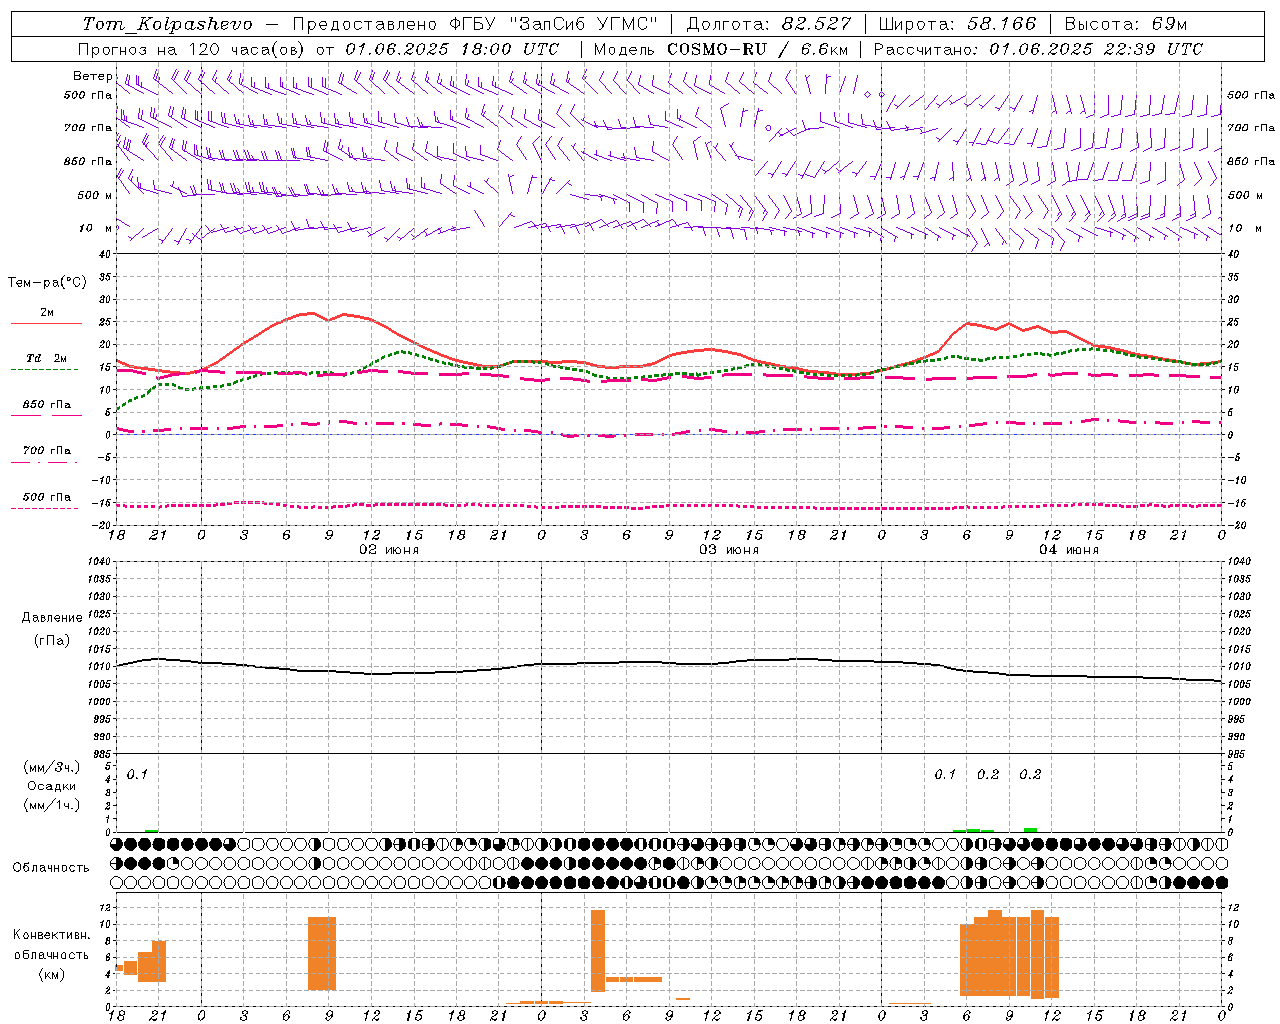Click the Прогноз на 120 часа(ов) header text

(x=191, y=49)
